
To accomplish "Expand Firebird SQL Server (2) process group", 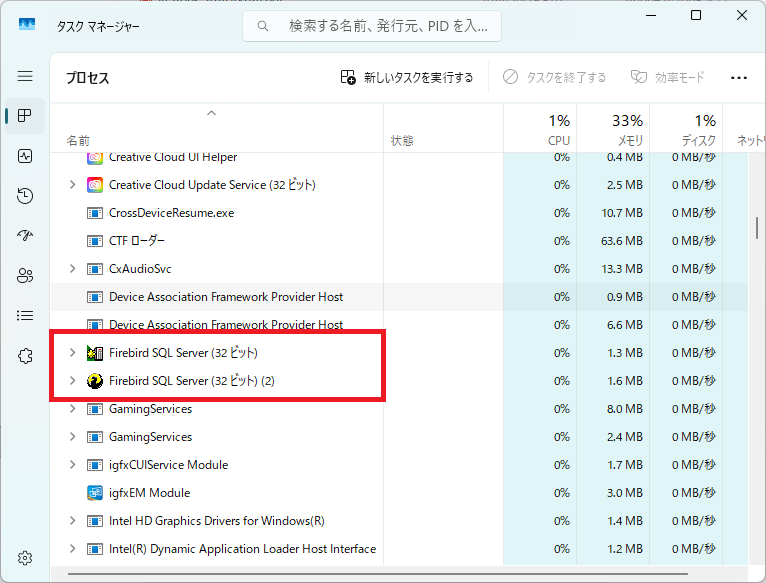I will (72, 381).
